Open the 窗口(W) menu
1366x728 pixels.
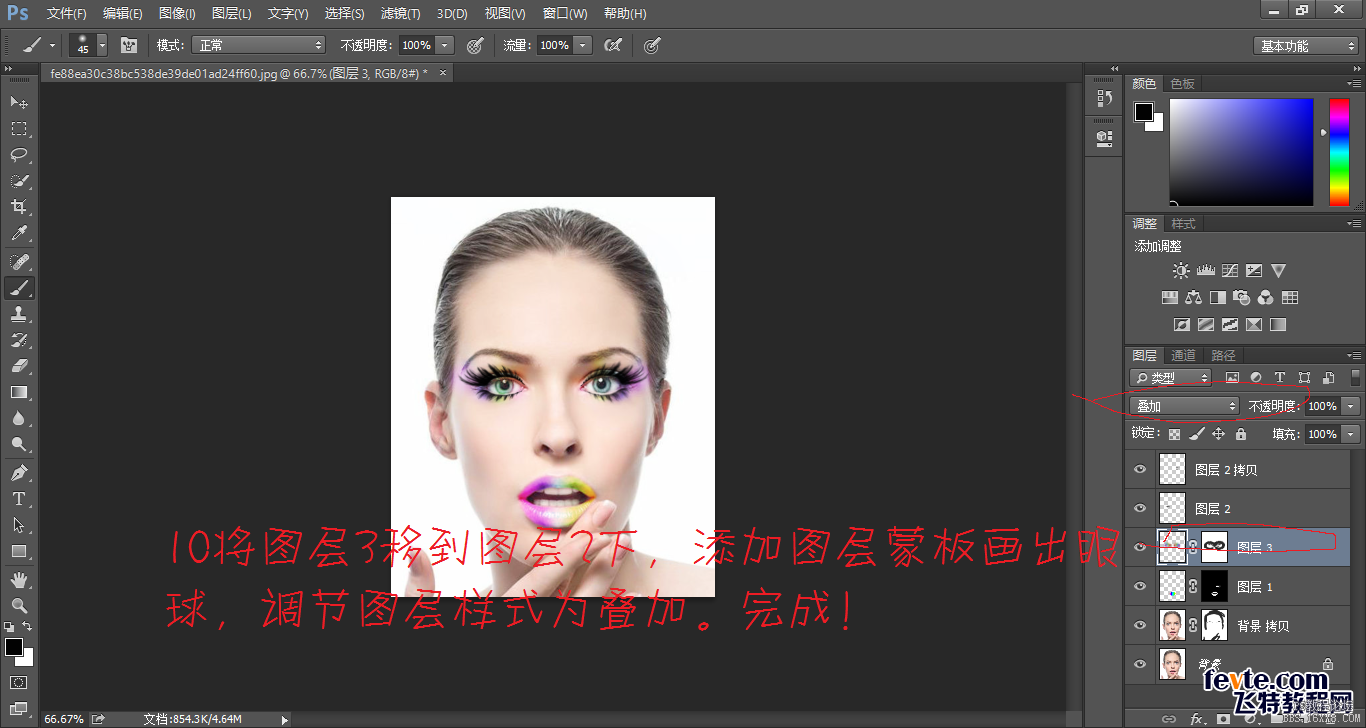565,13
